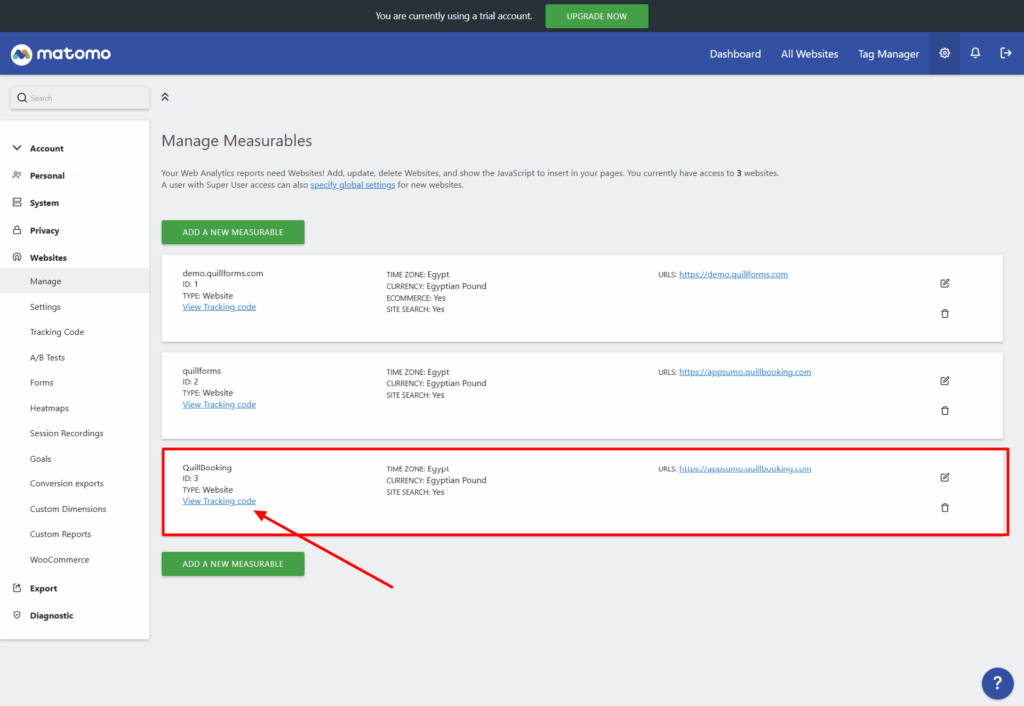Open View Tracking code for QuillBooking
Viewport: 1024px width, 706px height.
(x=219, y=501)
